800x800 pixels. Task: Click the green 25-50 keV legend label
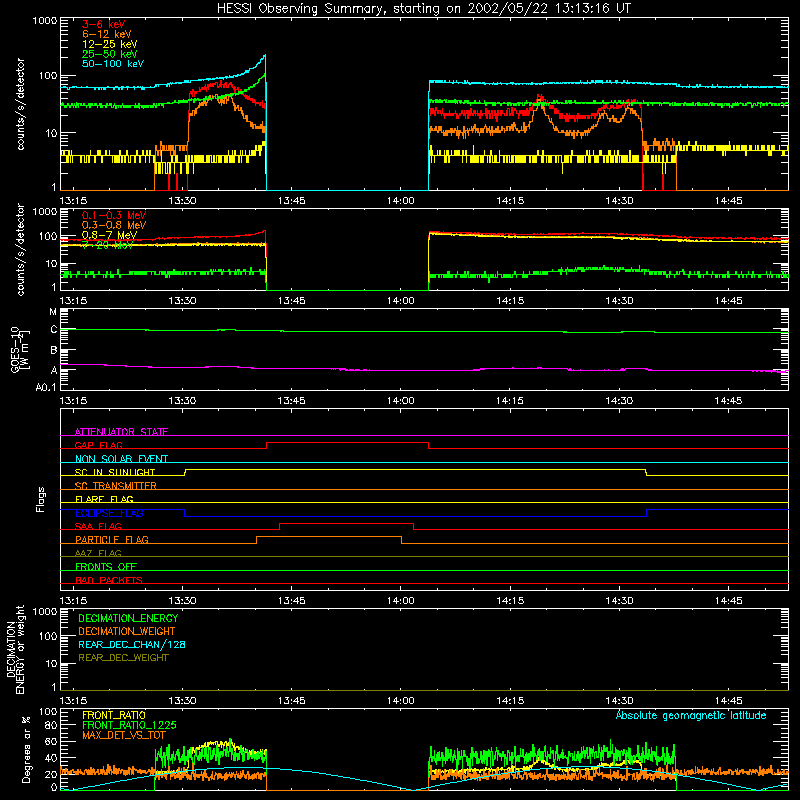tap(109, 54)
